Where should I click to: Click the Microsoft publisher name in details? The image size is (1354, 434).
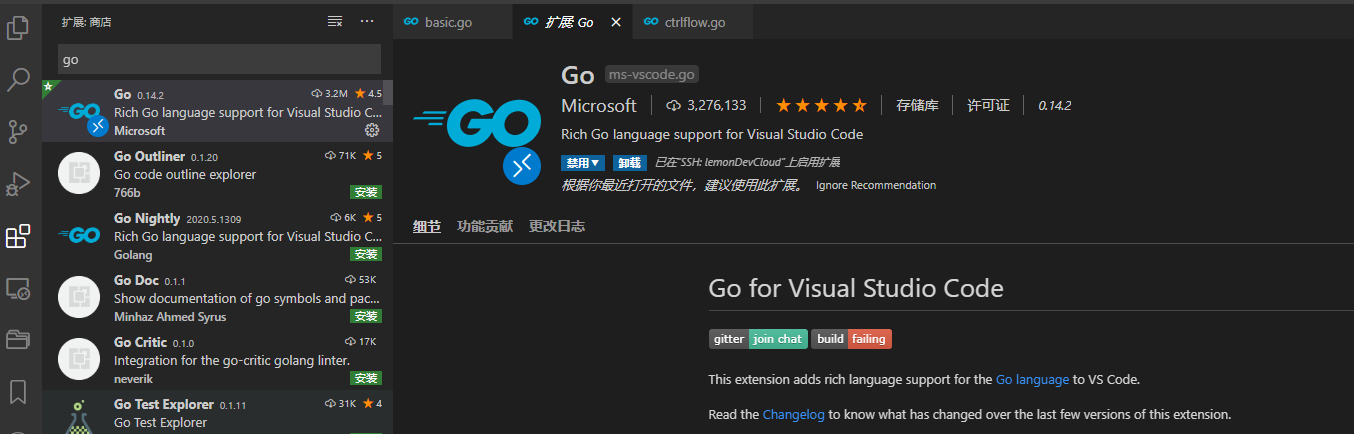(x=599, y=105)
